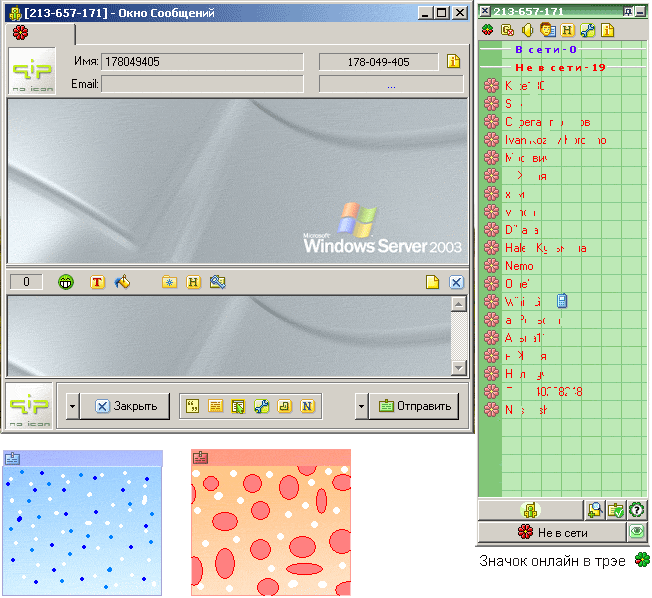
Task: Click the blue skin preview thumbnail
Action: coord(82,523)
